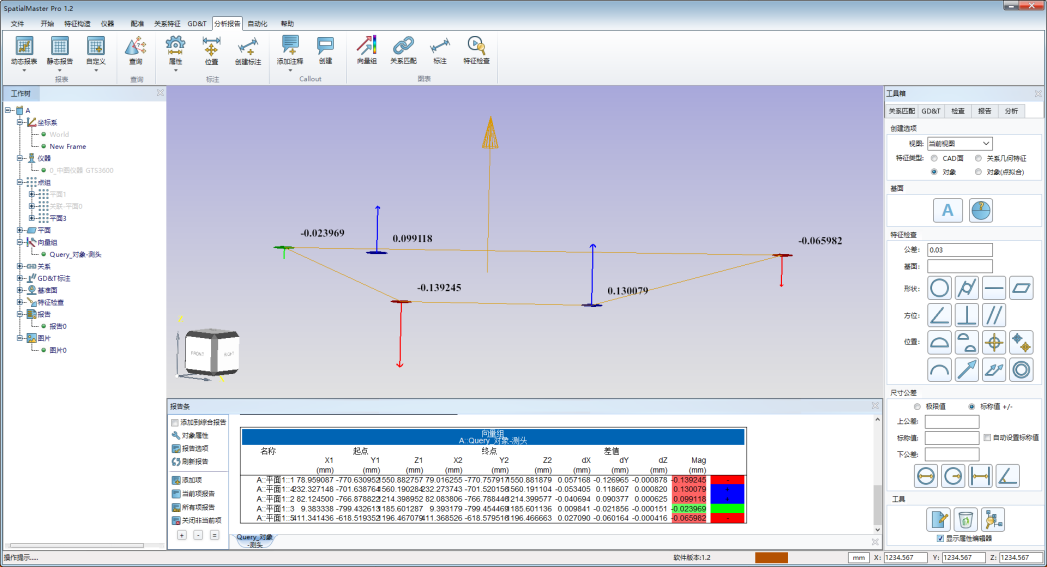Collapse the 坐标系 tree node
Screen dimensions: 1047x567
[x=19, y=122]
